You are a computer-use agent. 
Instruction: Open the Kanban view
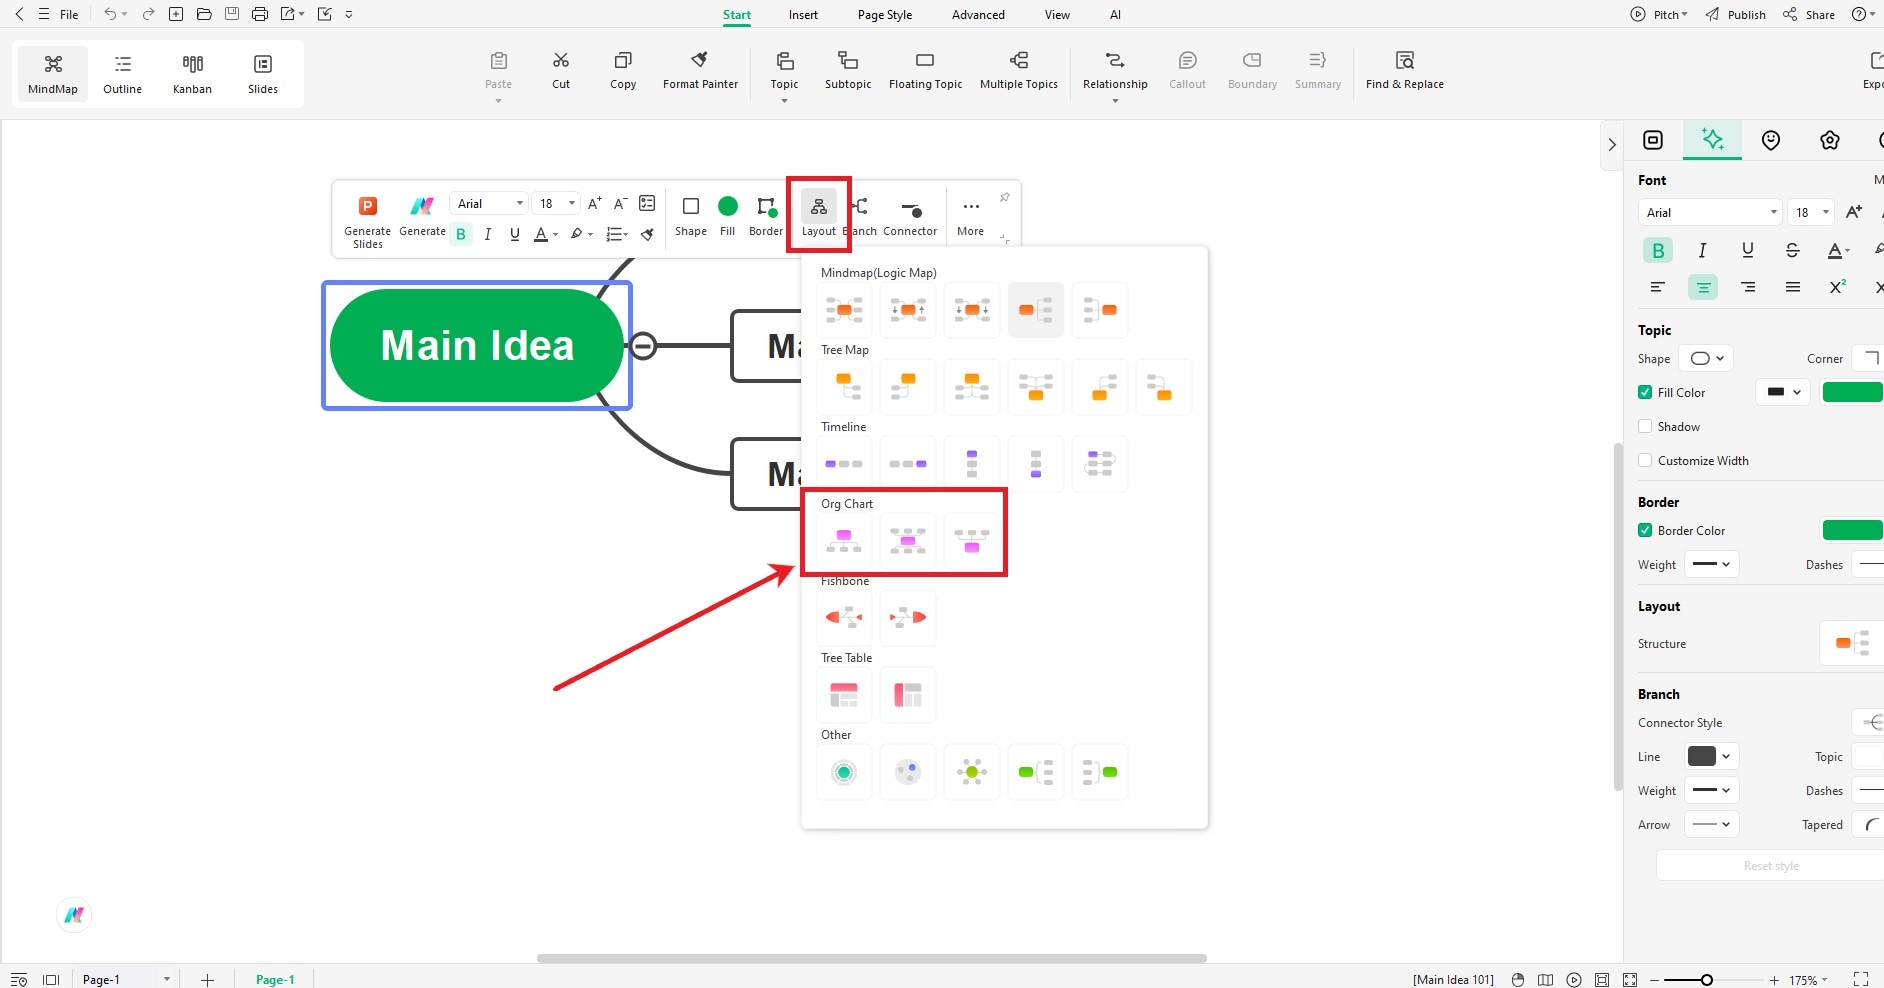tap(192, 74)
